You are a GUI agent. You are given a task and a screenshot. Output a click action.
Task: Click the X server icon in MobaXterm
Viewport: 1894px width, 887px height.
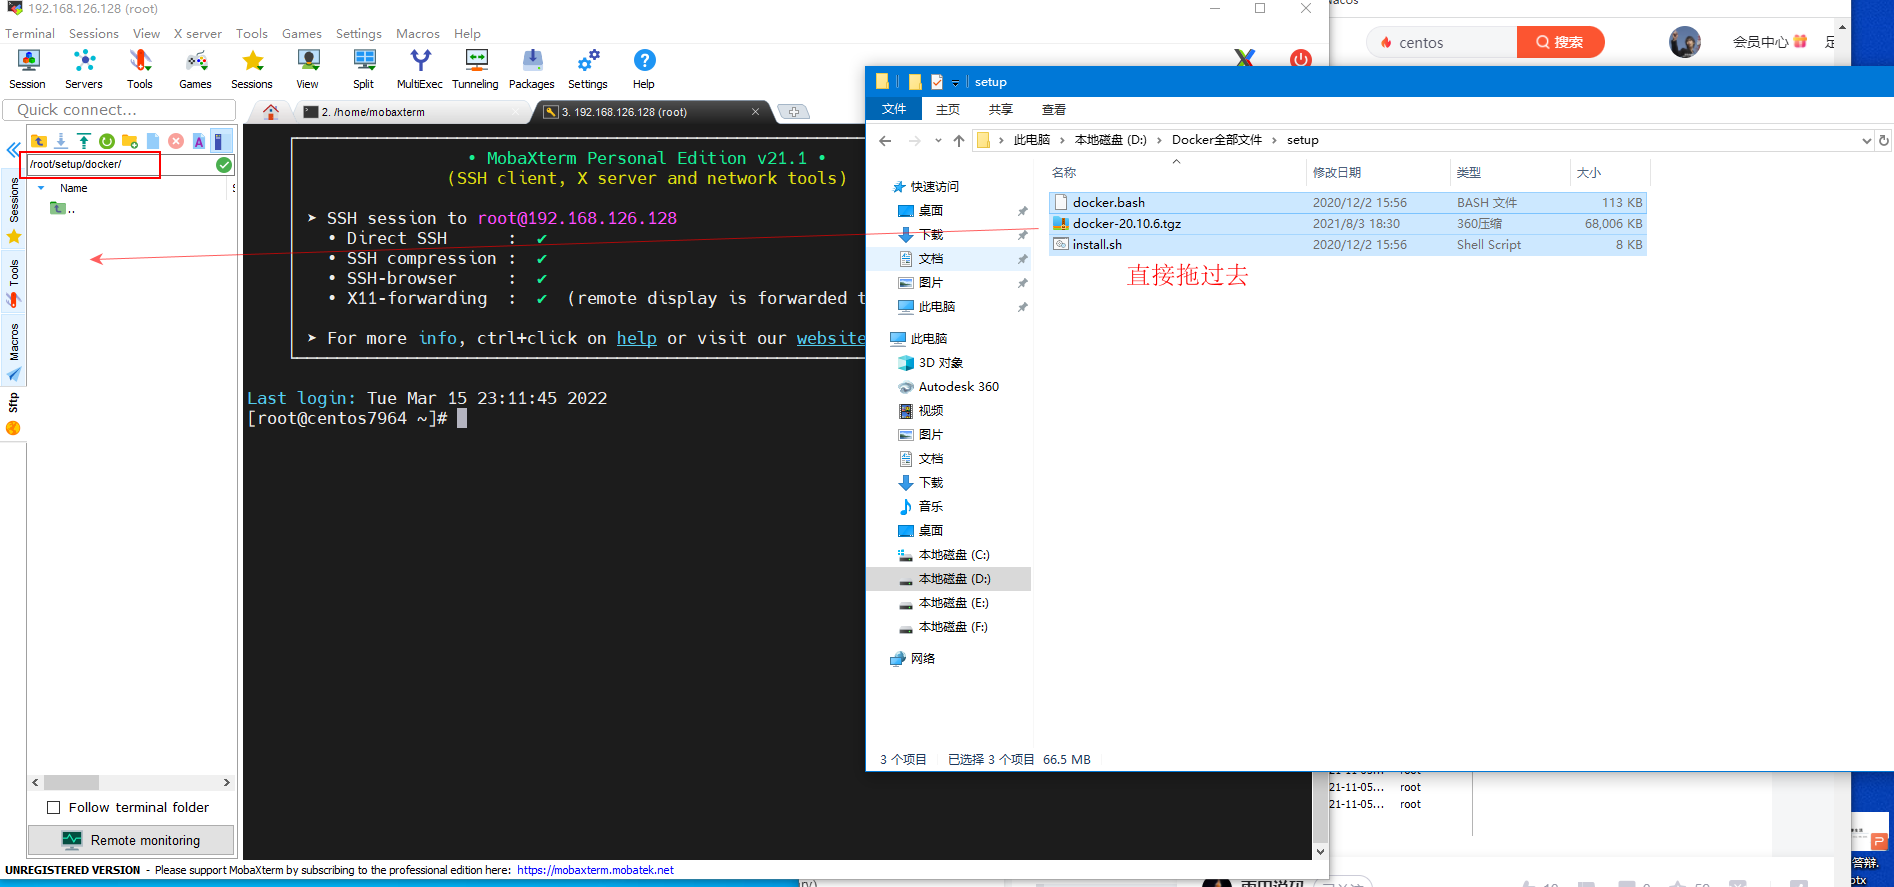tap(1244, 59)
